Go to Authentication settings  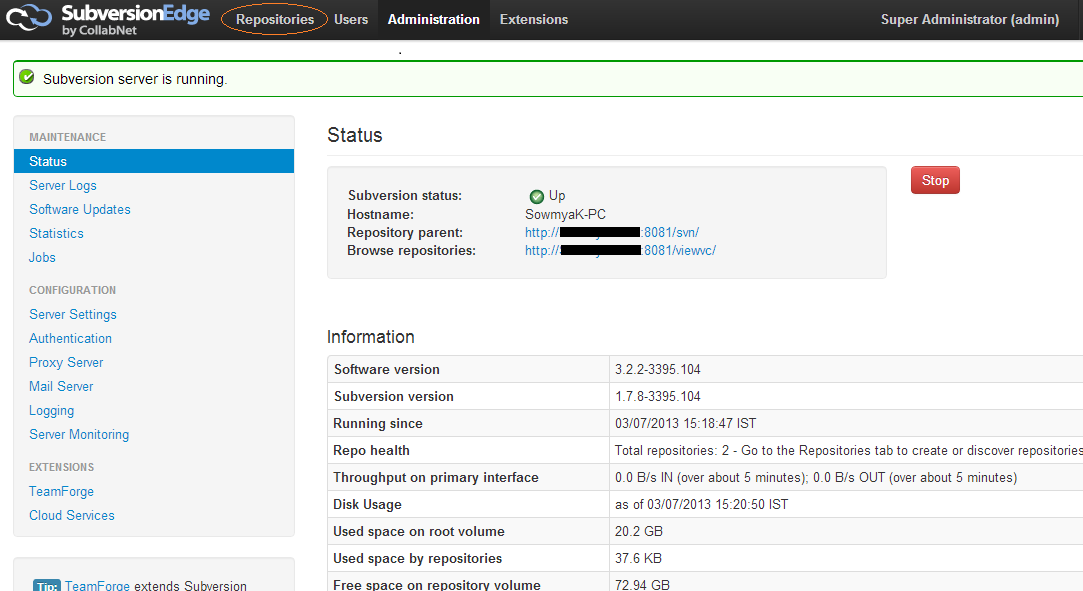70,338
